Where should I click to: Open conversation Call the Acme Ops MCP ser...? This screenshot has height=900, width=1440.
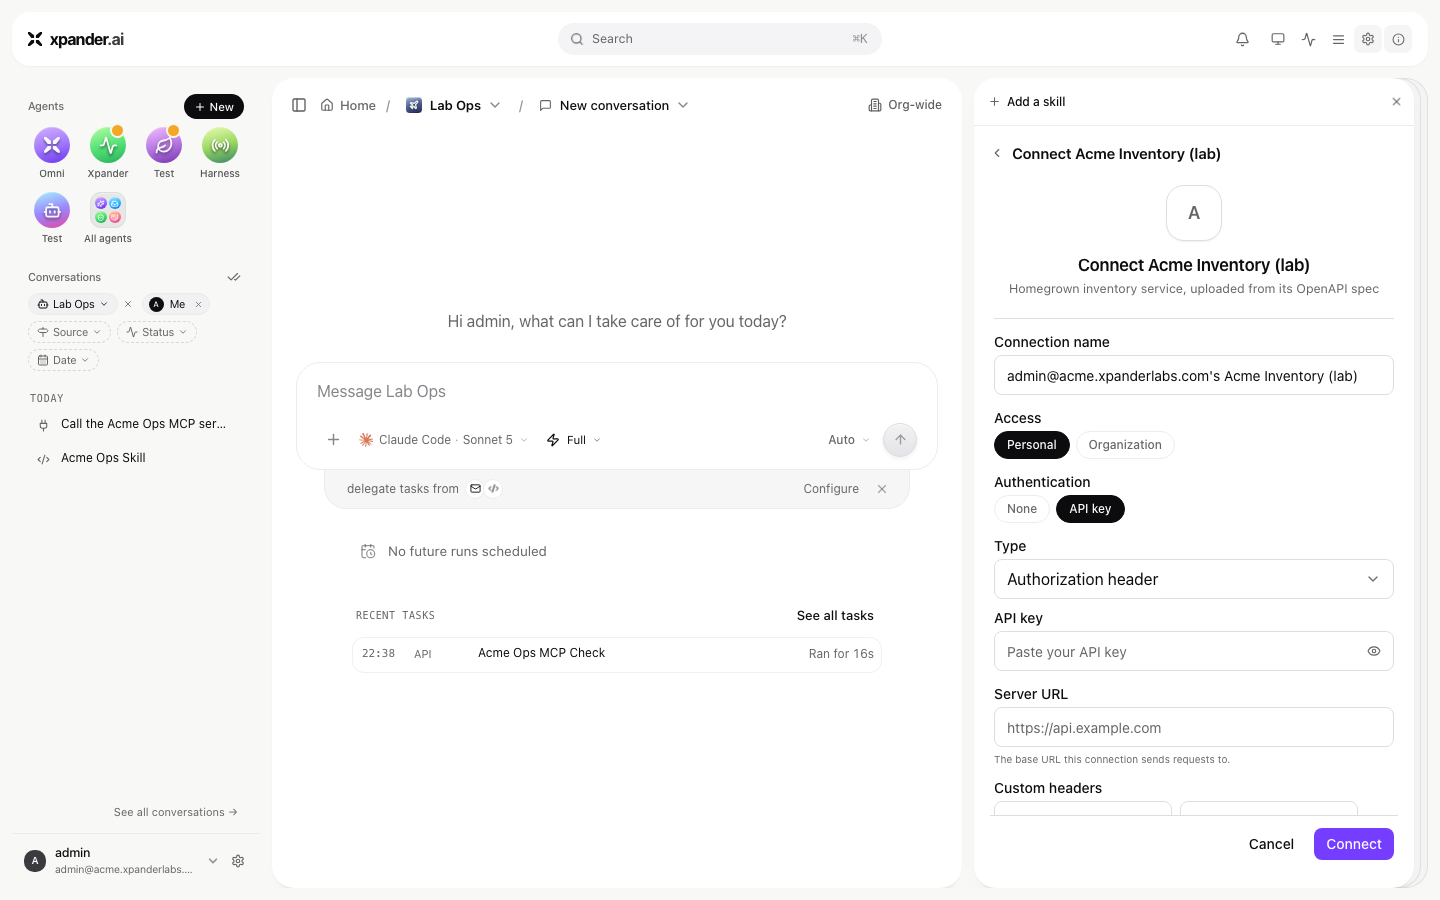(x=135, y=424)
